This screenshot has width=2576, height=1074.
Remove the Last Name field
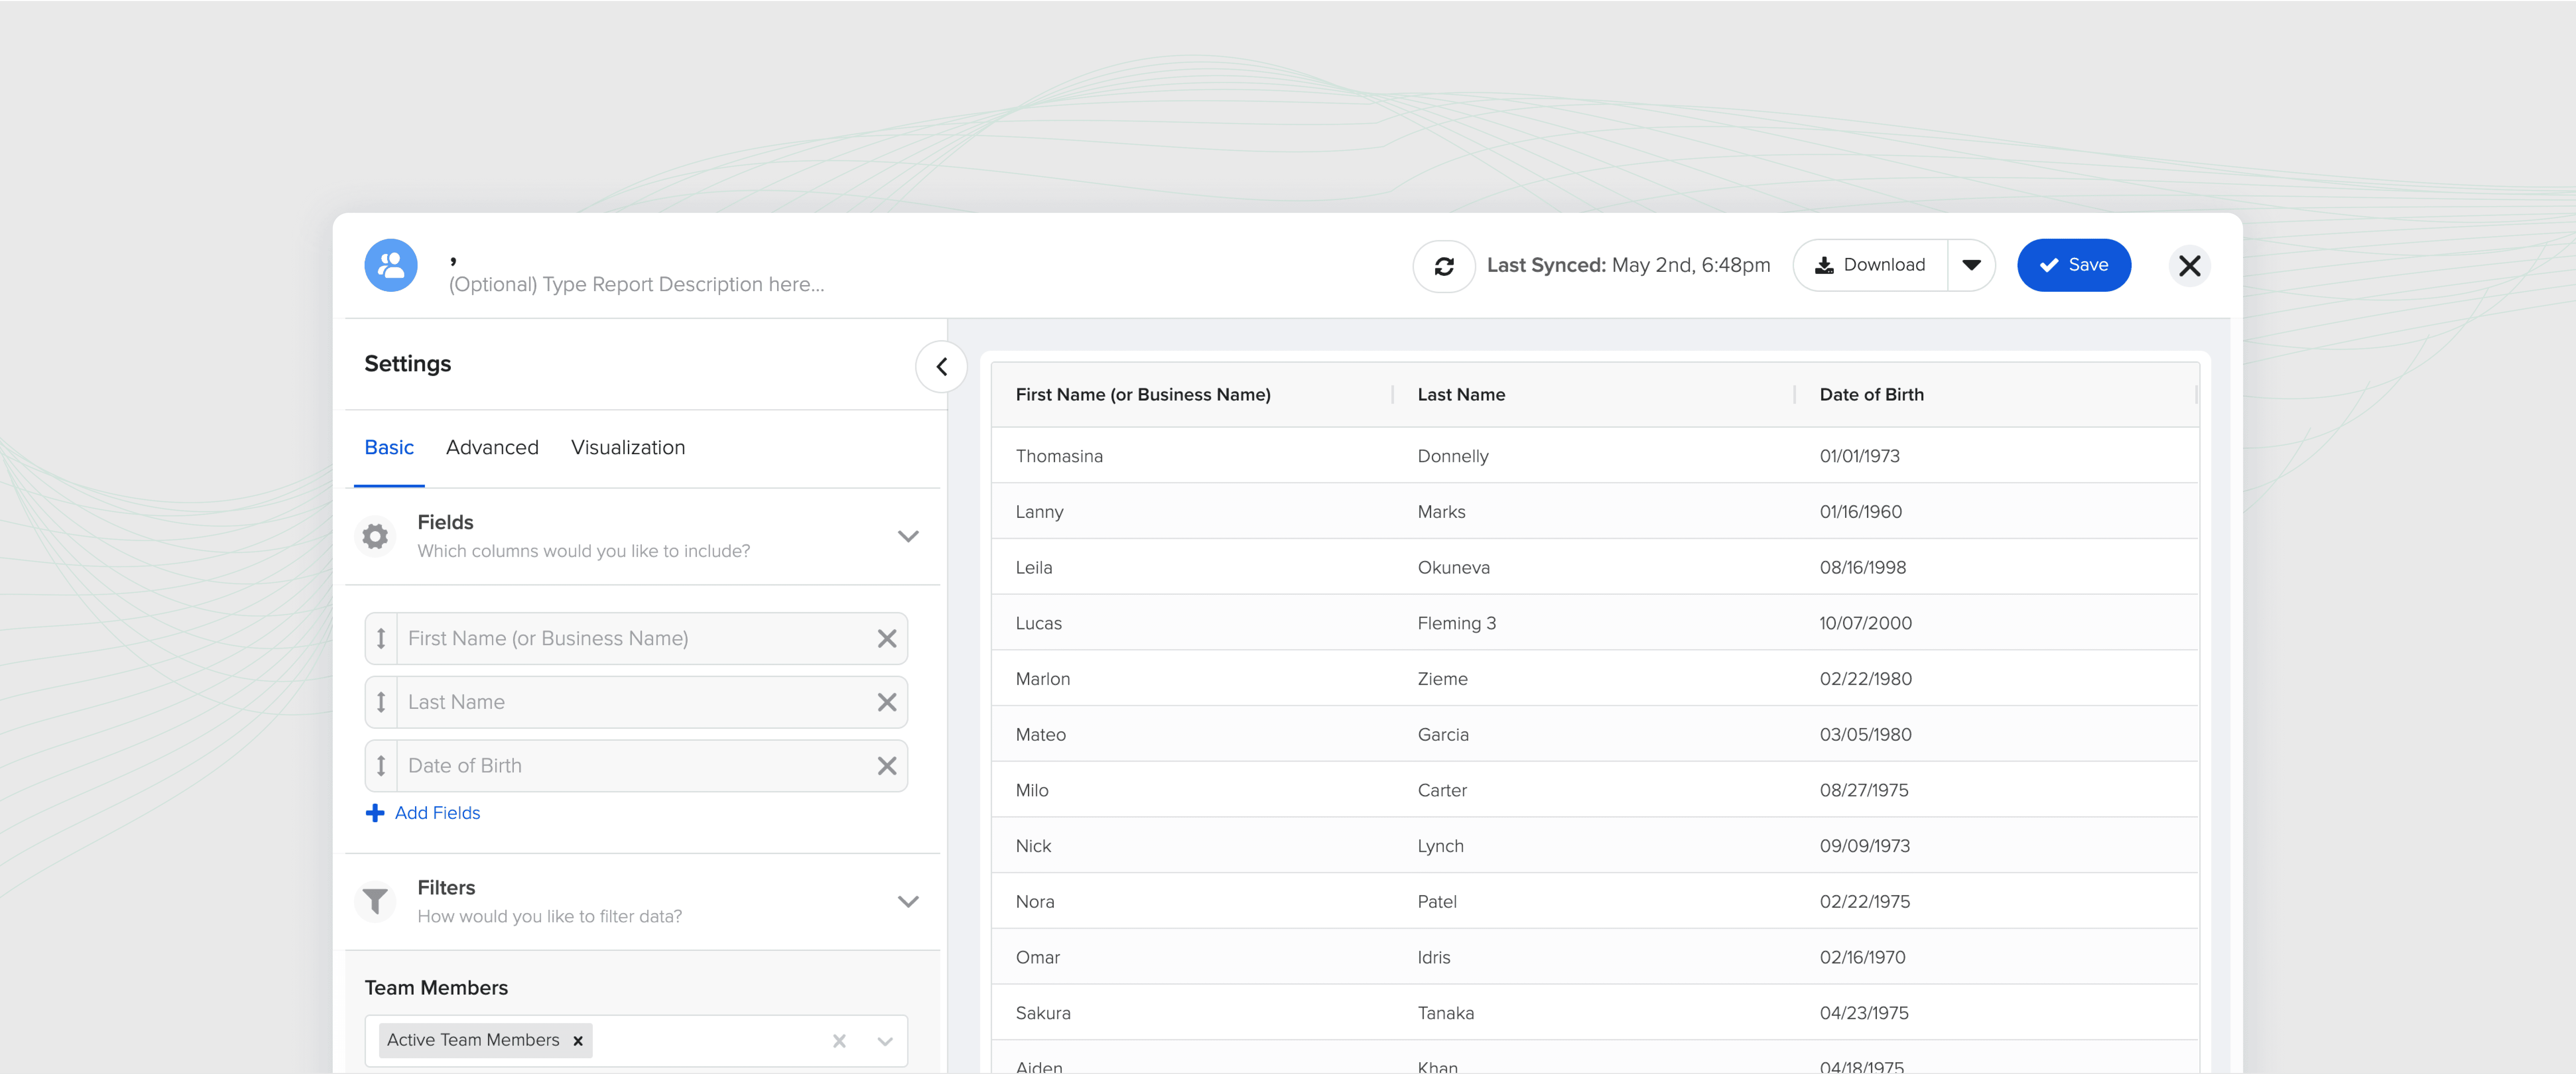pyautogui.click(x=886, y=702)
